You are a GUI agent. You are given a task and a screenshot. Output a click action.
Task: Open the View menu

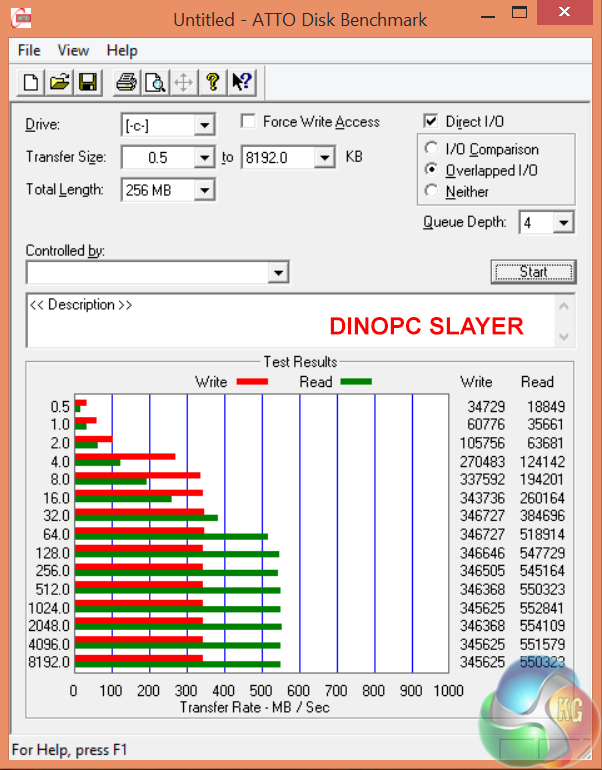(73, 50)
